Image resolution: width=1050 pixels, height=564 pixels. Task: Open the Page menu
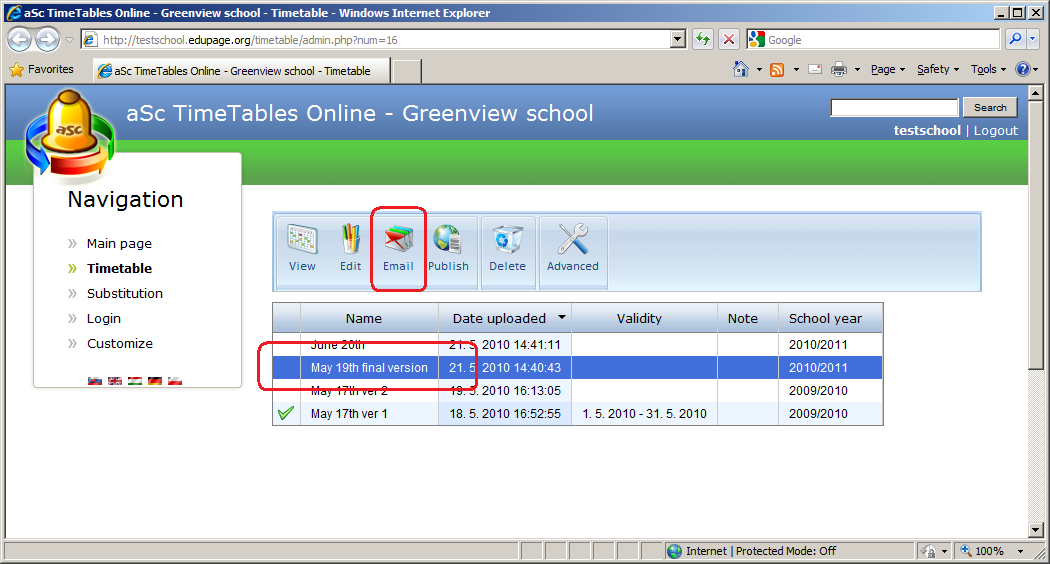[x=887, y=69]
